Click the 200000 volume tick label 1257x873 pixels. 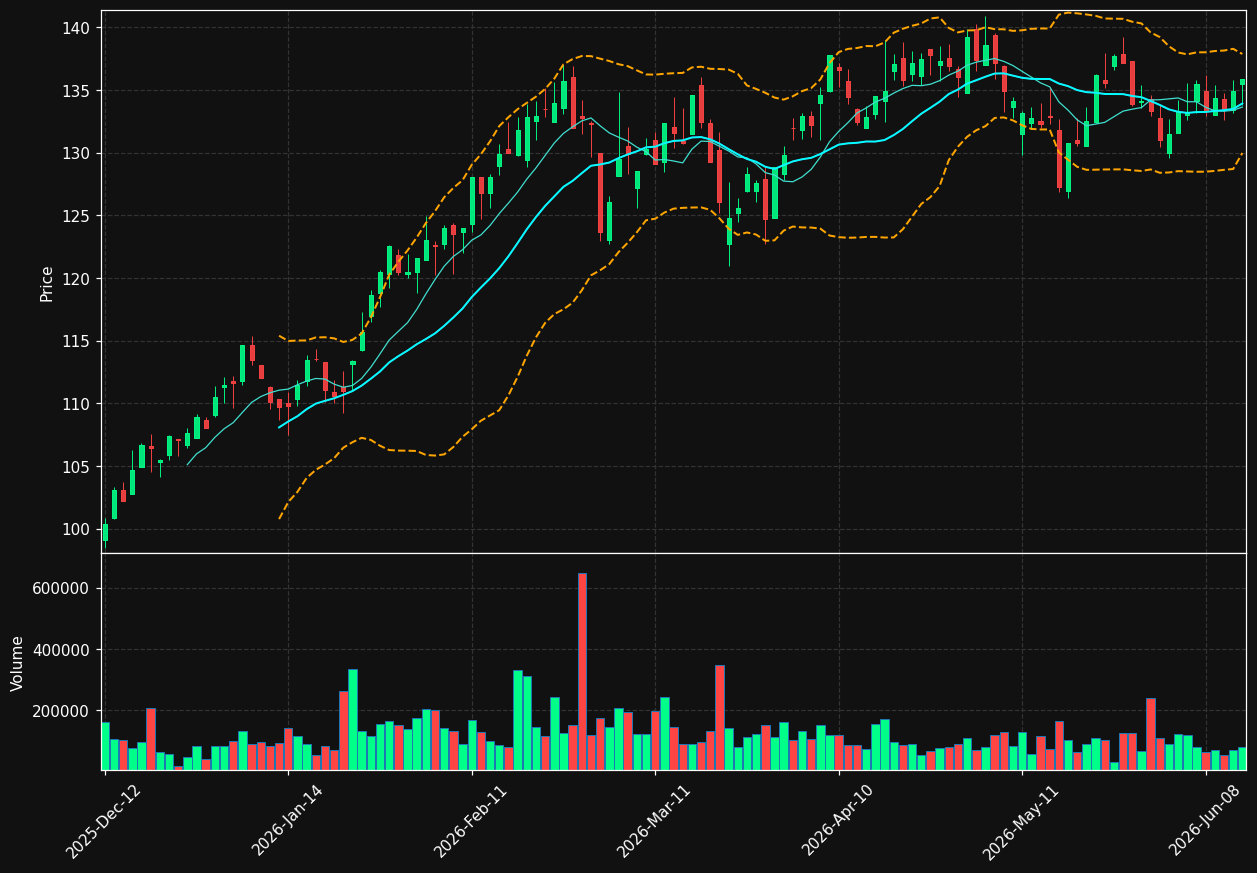(x=62, y=711)
